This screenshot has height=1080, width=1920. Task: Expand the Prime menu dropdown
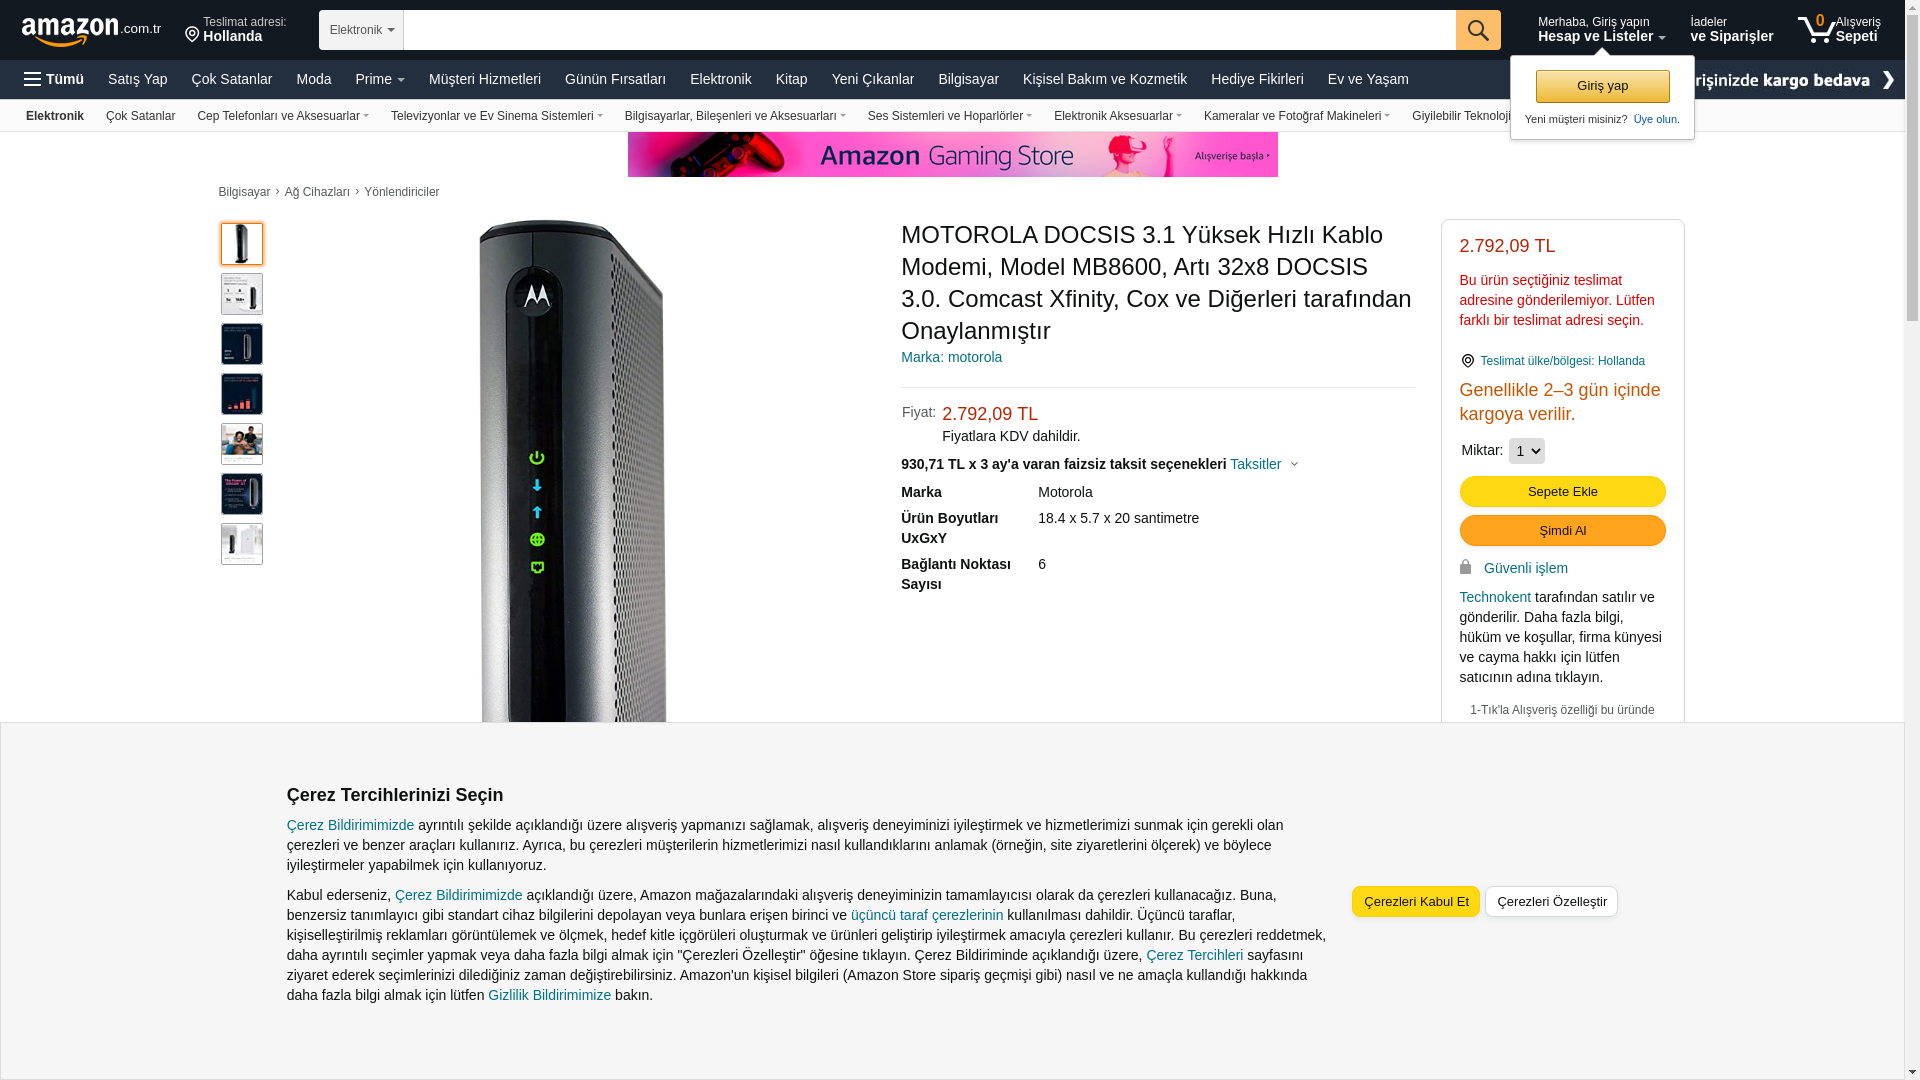pos(380,79)
